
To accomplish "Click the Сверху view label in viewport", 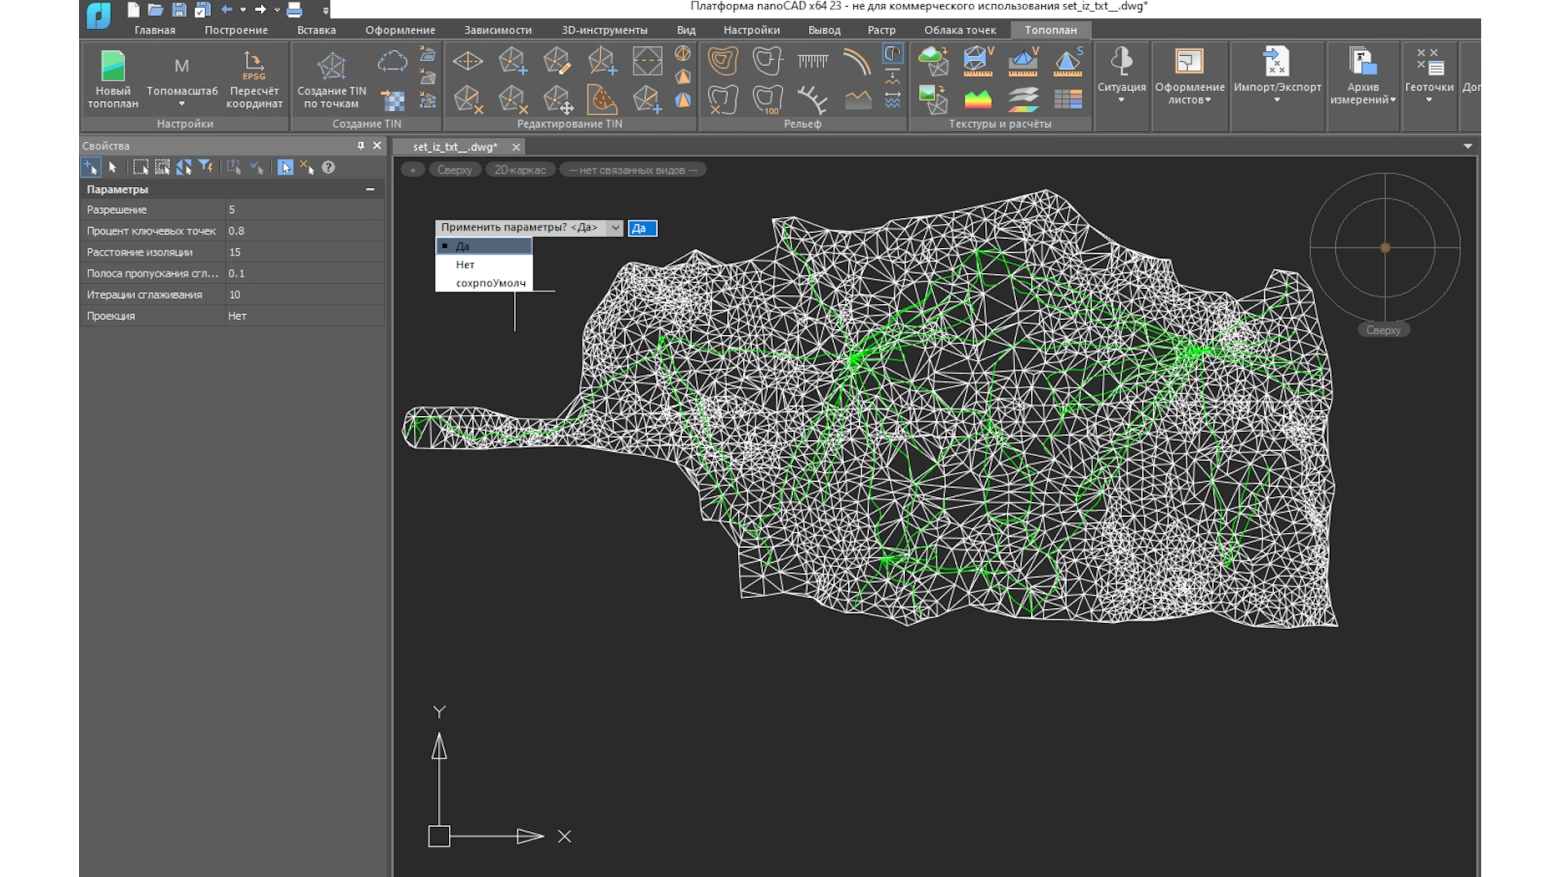I will [454, 170].
